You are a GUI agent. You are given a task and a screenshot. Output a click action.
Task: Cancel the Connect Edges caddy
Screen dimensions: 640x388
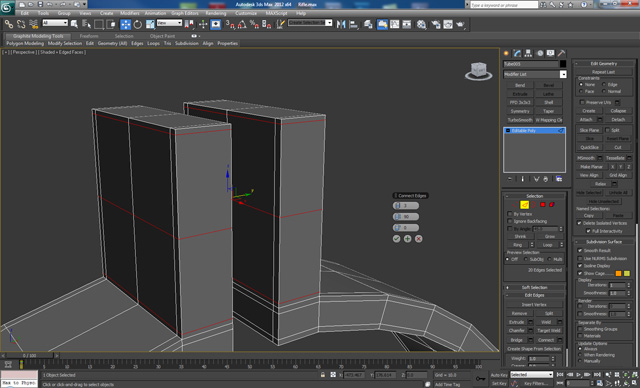[x=418, y=239]
